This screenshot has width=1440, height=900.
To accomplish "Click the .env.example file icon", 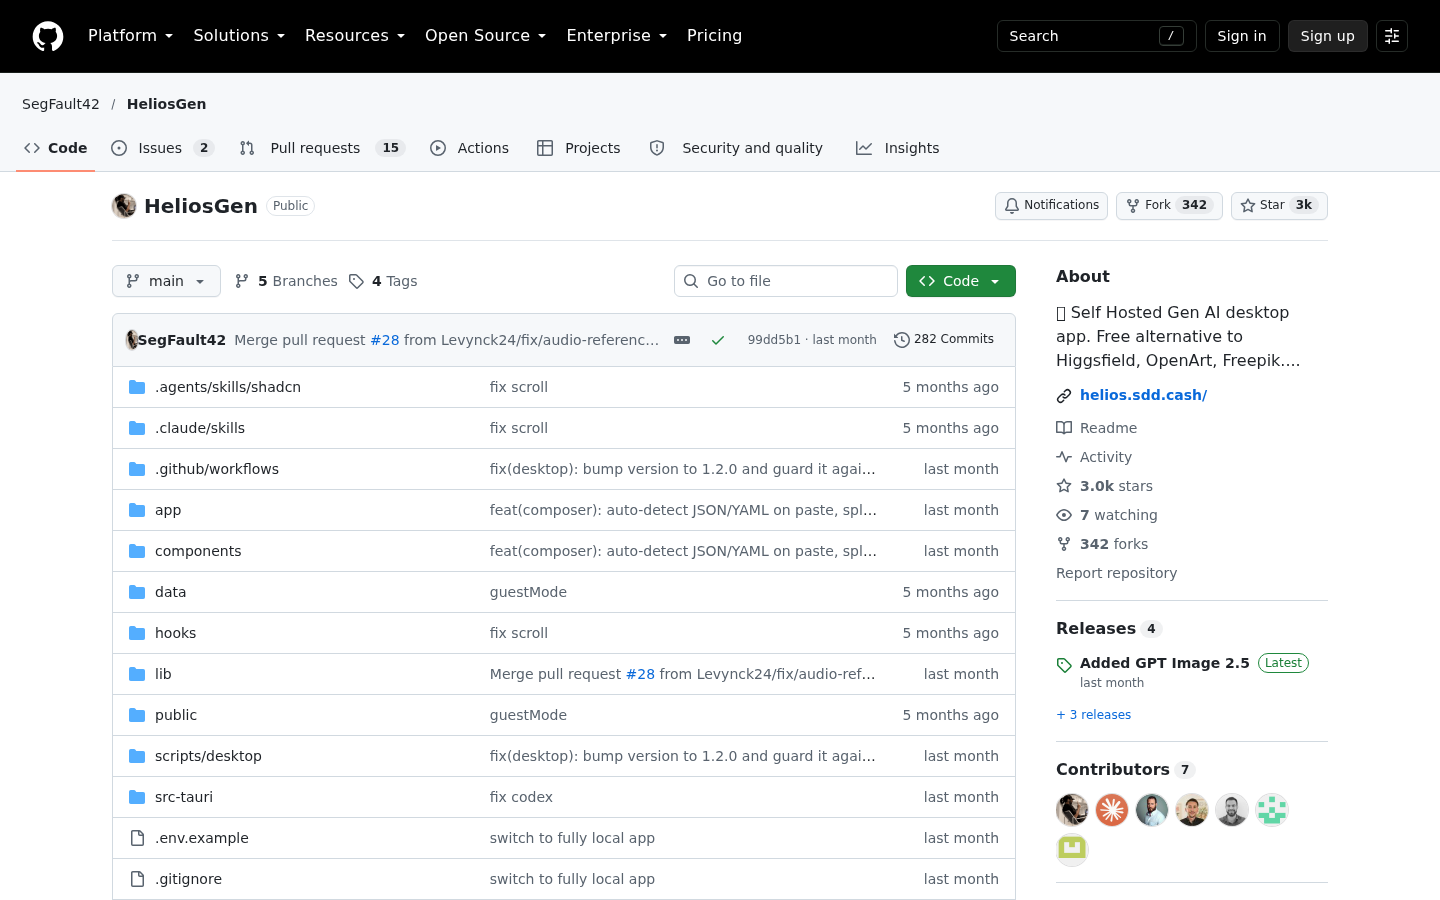I will 137,838.
